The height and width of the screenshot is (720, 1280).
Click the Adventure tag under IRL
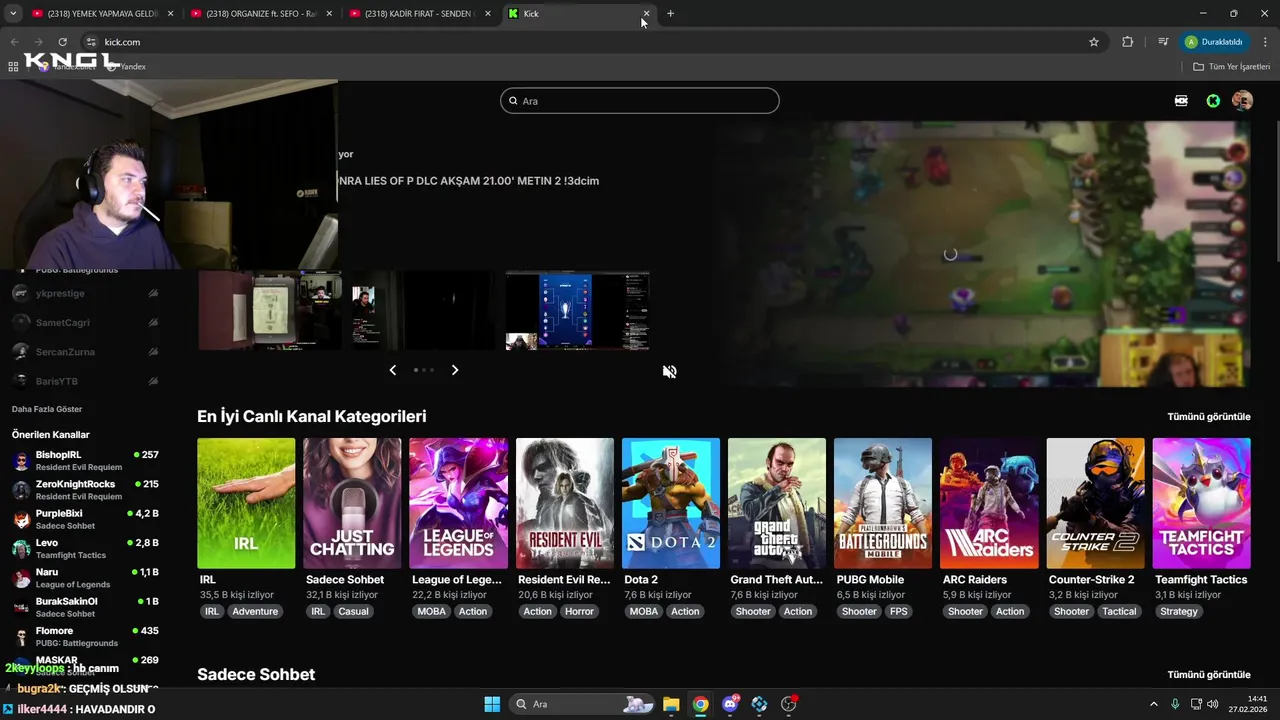[255, 611]
